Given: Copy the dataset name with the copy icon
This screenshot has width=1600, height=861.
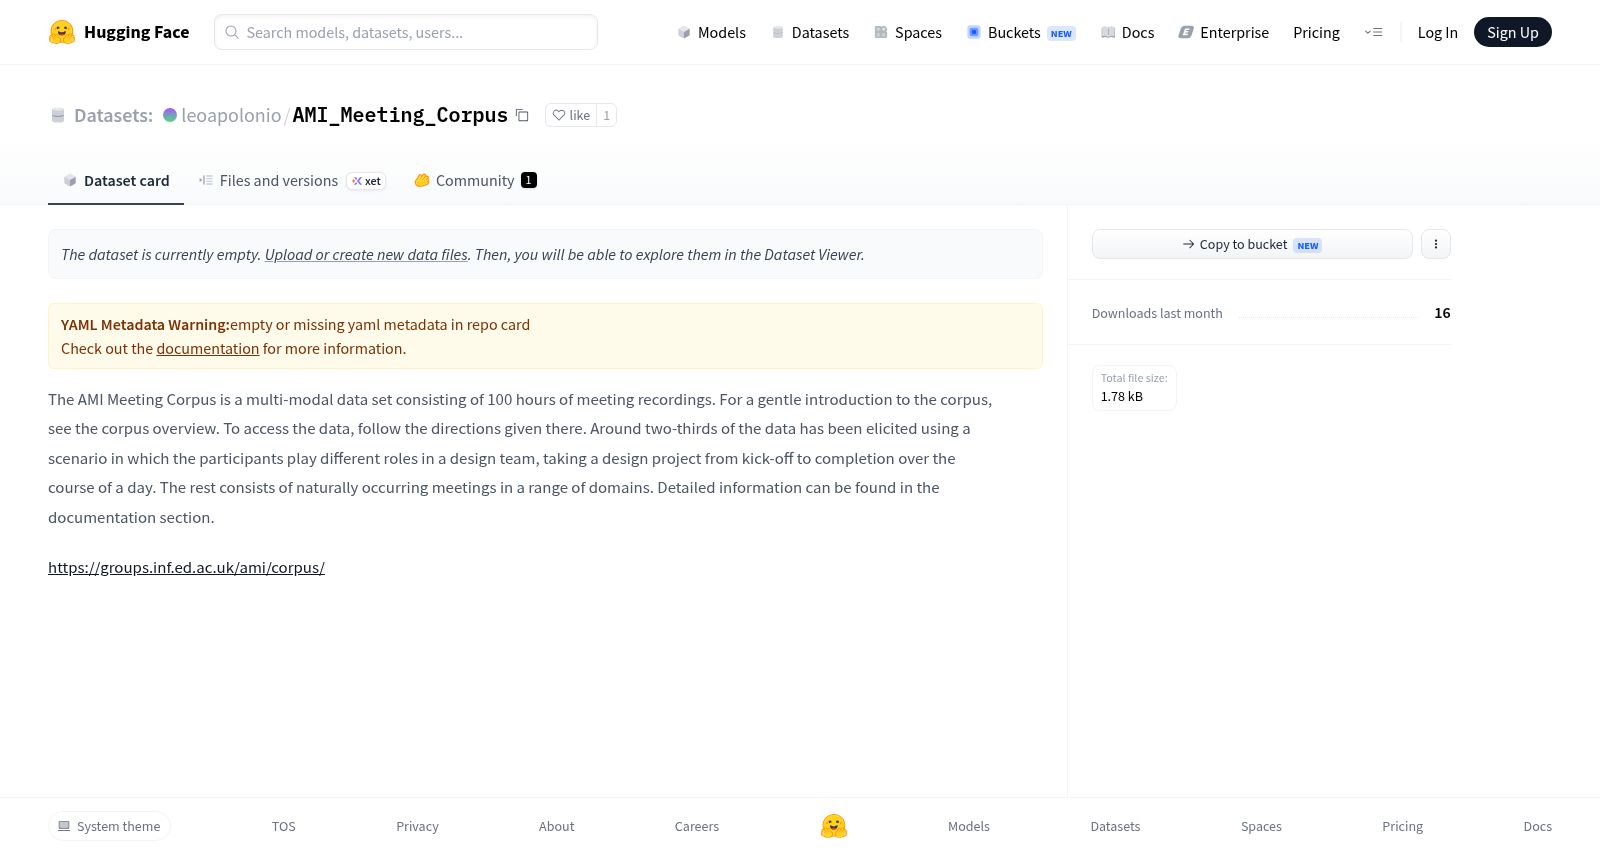Looking at the screenshot, I should click(522, 115).
